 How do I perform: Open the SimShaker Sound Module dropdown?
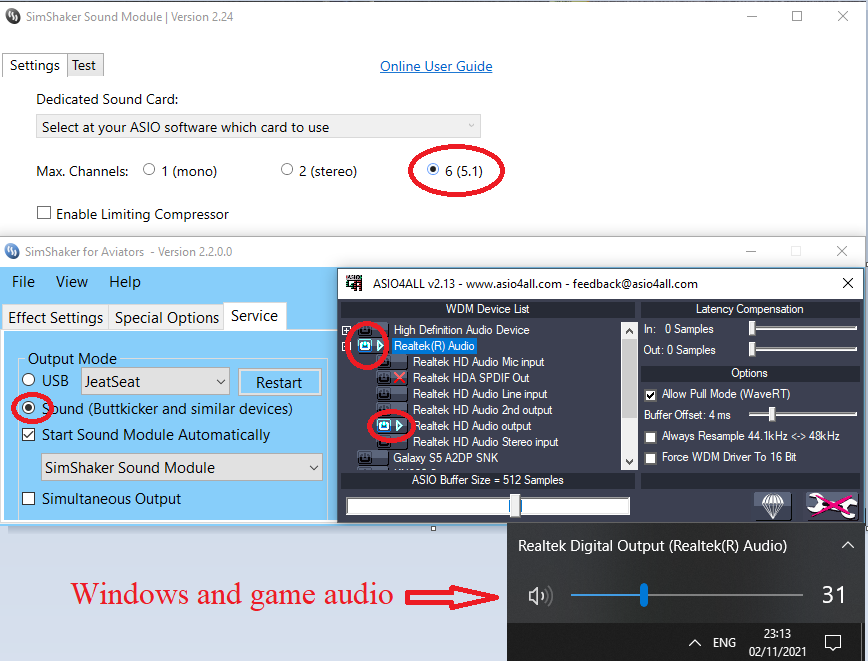(182, 468)
